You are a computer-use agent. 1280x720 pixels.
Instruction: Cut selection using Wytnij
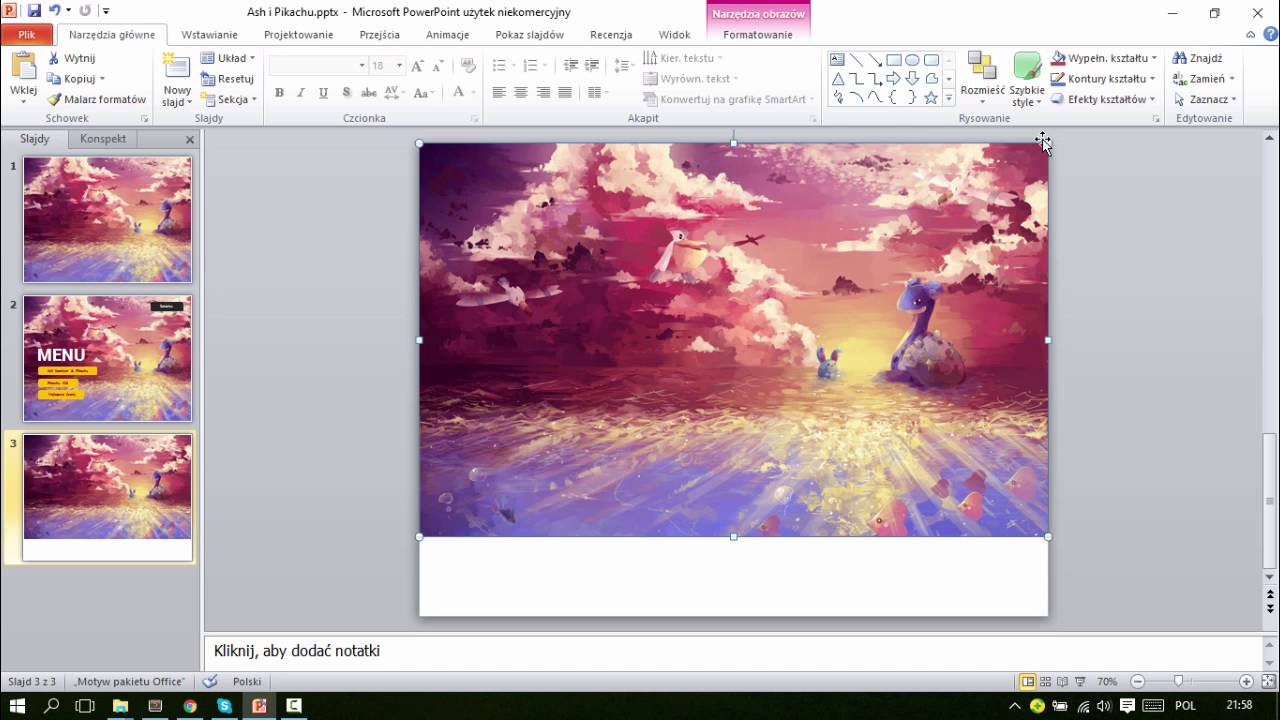pos(72,58)
